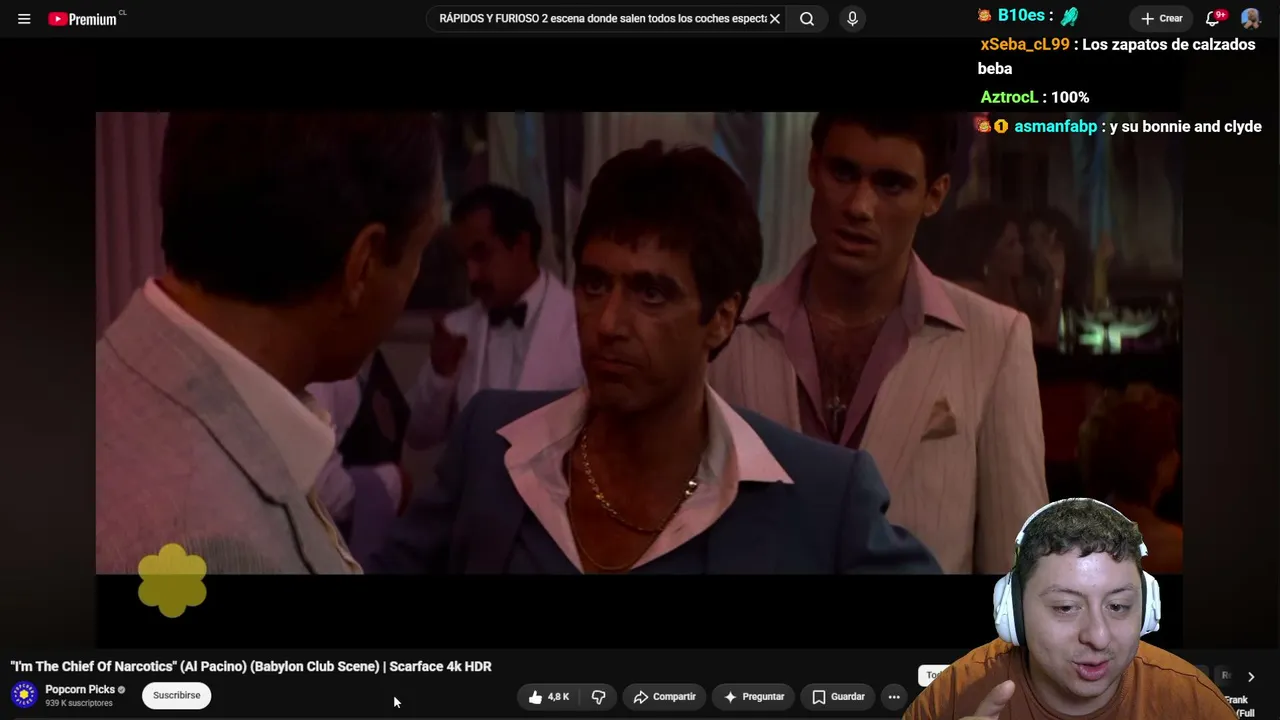Show next filter chips with right chevron

point(1250,677)
